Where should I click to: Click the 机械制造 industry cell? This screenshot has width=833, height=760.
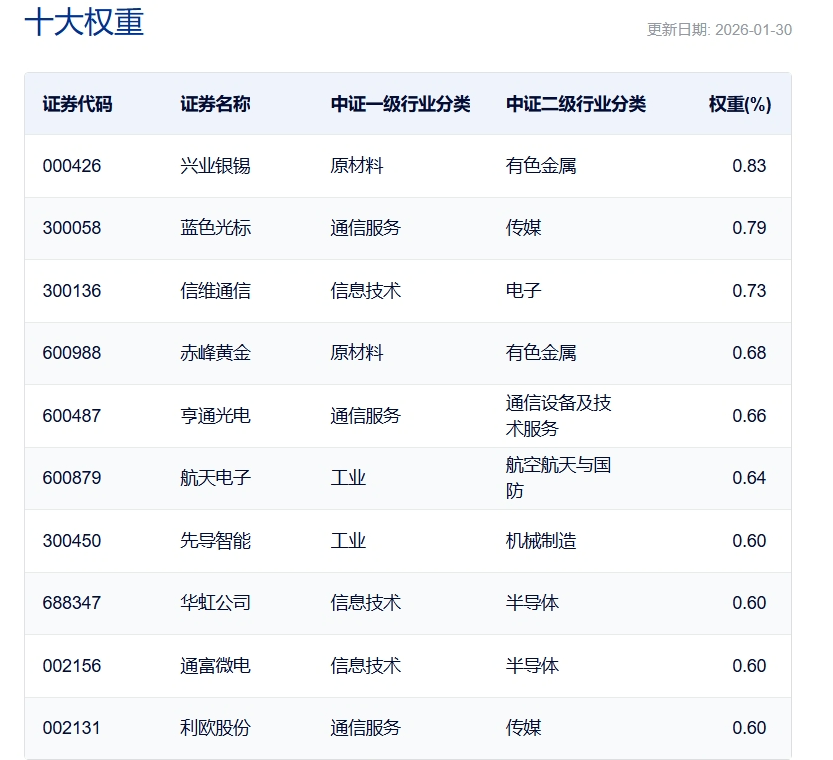(541, 541)
